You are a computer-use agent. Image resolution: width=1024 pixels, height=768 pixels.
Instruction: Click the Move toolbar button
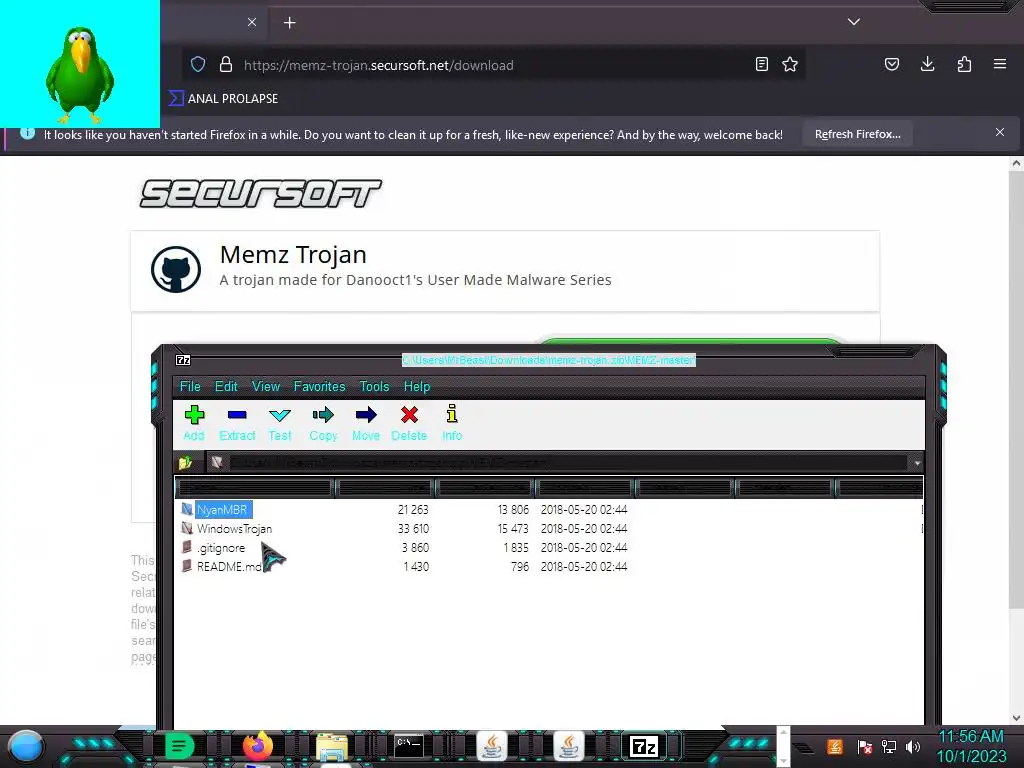coord(366,423)
